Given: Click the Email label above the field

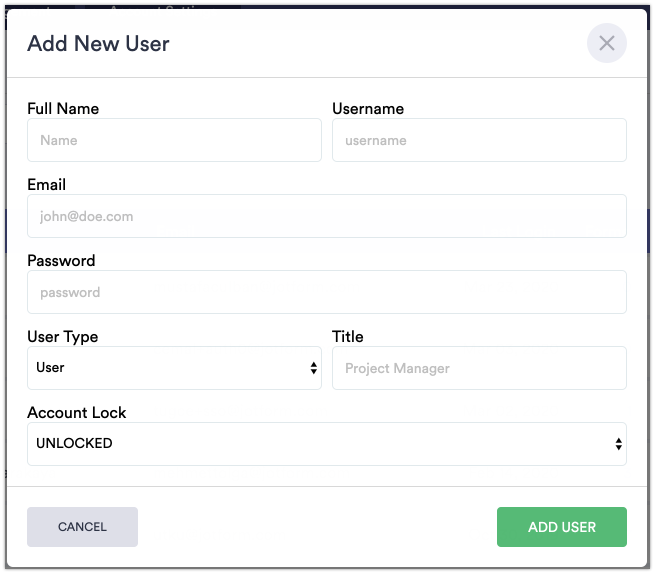Looking at the screenshot, I should point(47,184).
